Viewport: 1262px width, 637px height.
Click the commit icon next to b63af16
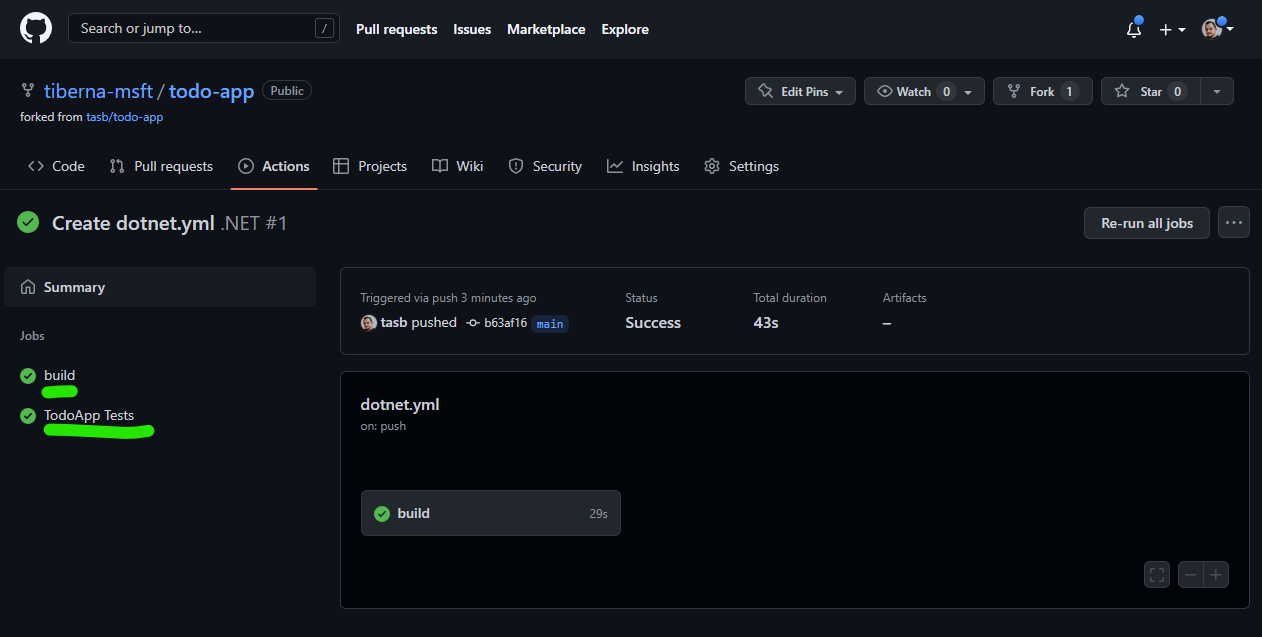pyautogui.click(x=470, y=322)
